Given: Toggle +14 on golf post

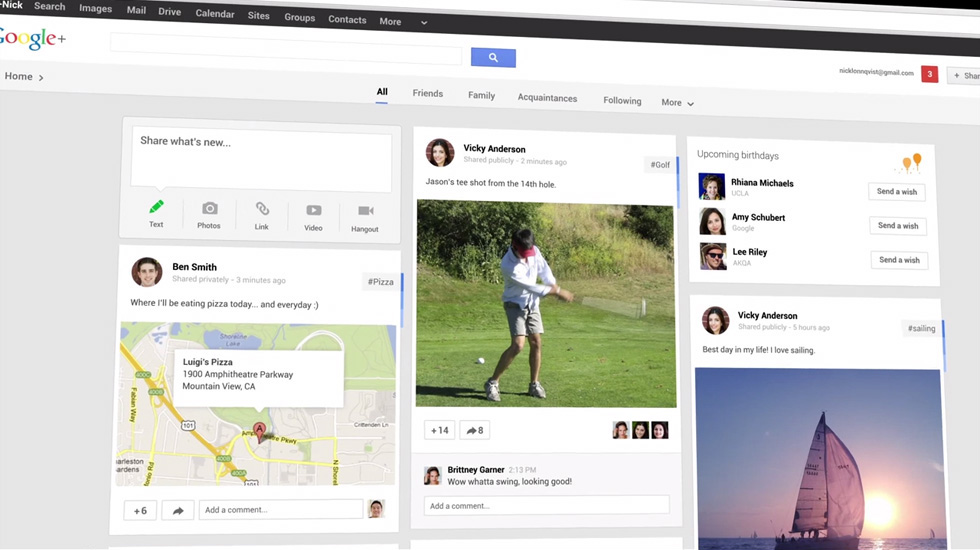Looking at the screenshot, I should pyautogui.click(x=439, y=430).
